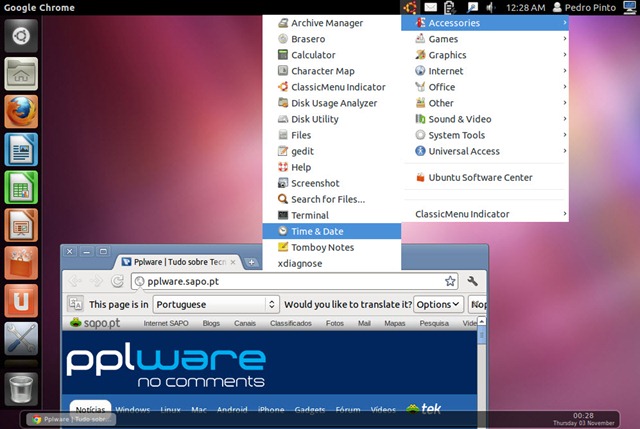Expand the Graphics submenu
The height and width of the screenshot is (429, 640).
click(x=485, y=55)
